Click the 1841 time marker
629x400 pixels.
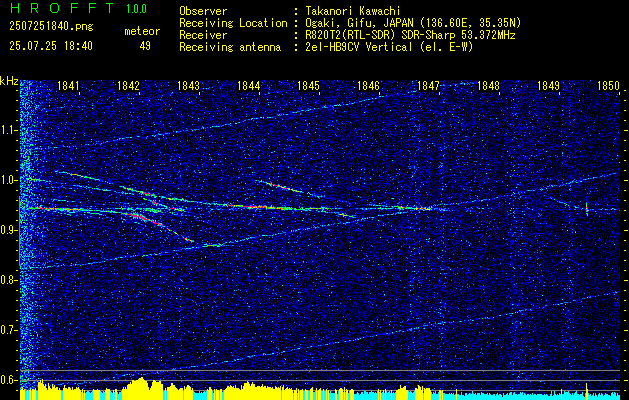(x=68, y=86)
